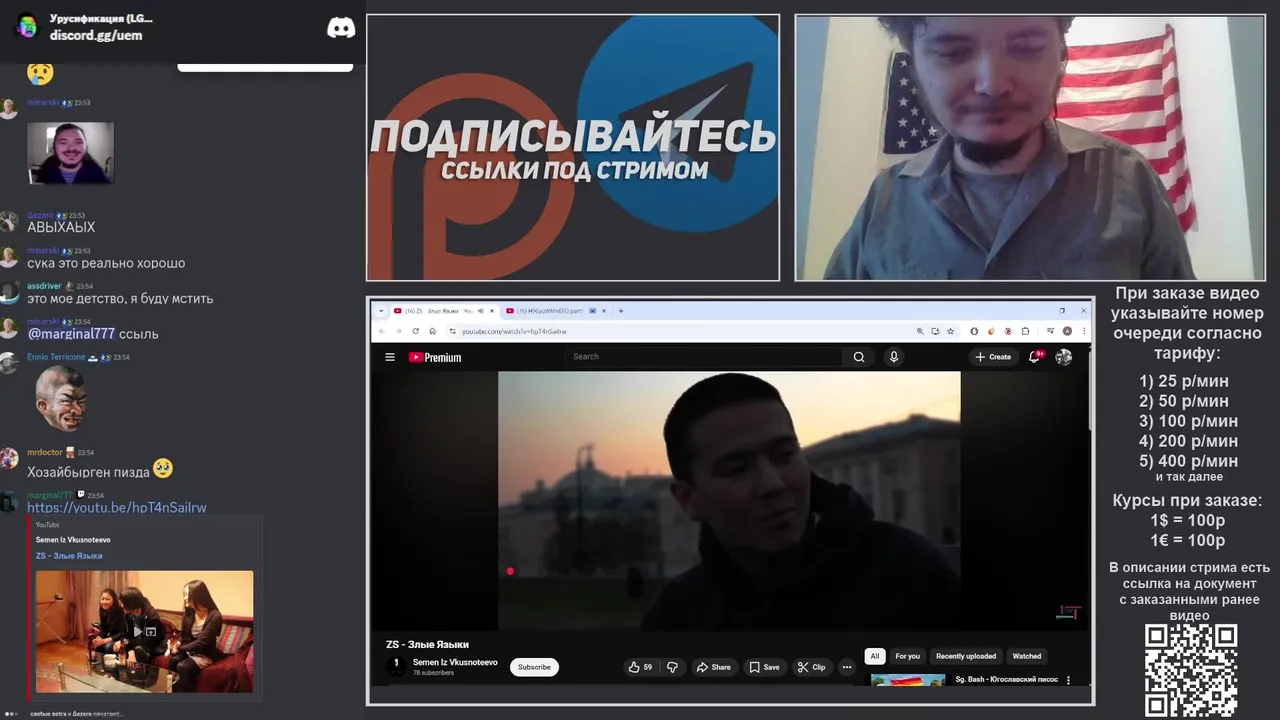Expand the Chrome tab search chevron

[x=381, y=311]
